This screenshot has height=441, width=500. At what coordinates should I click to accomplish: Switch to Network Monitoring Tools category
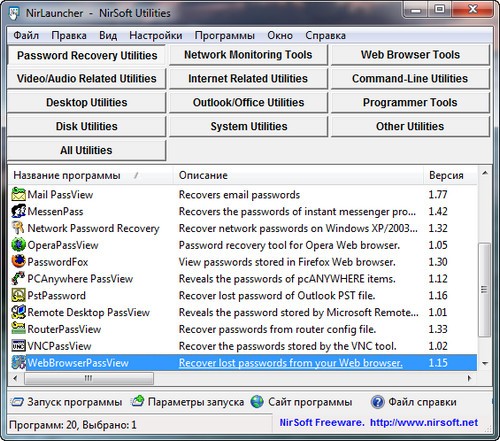pyautogui.click(x=248, y=55)
